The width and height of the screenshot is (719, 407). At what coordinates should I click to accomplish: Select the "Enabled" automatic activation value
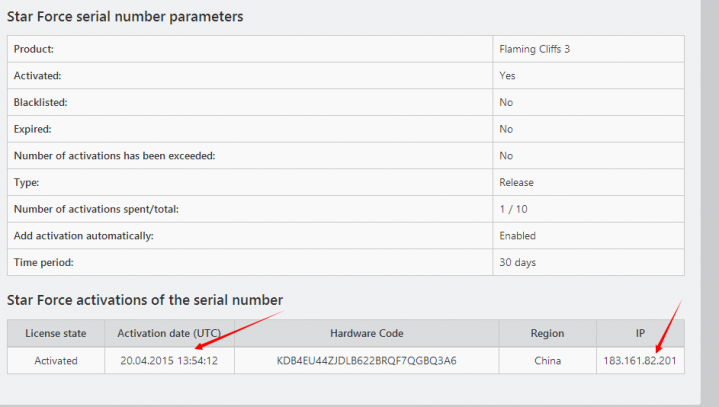517,236
